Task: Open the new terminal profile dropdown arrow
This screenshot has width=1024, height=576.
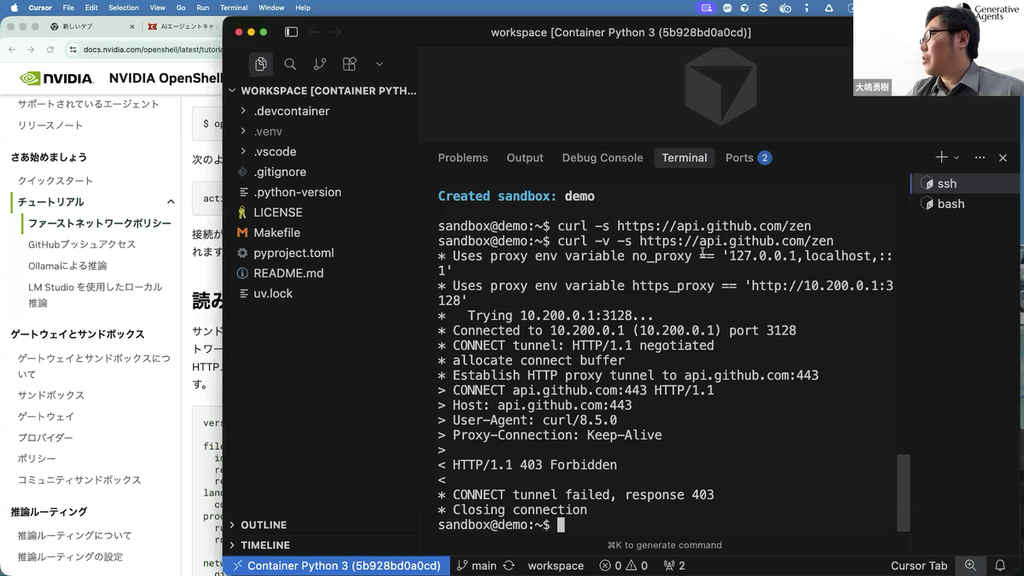Action: tap(957, 158)
